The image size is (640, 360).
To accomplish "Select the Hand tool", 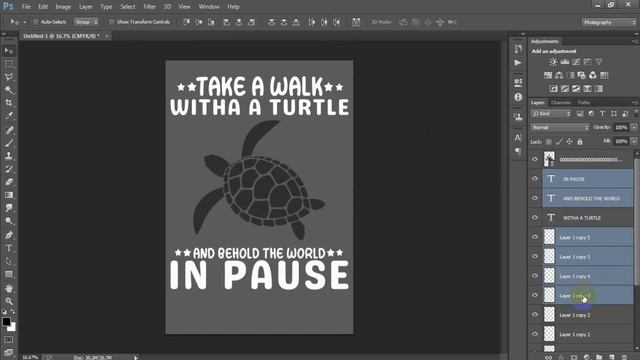I will click(9, 288).
